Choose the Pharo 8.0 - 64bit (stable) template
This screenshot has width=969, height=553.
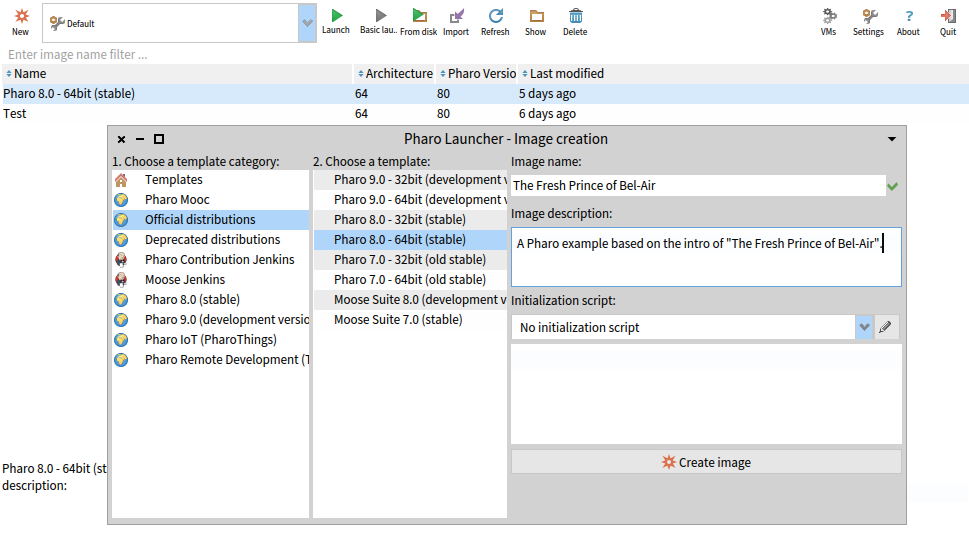click(x=410, y=240)
